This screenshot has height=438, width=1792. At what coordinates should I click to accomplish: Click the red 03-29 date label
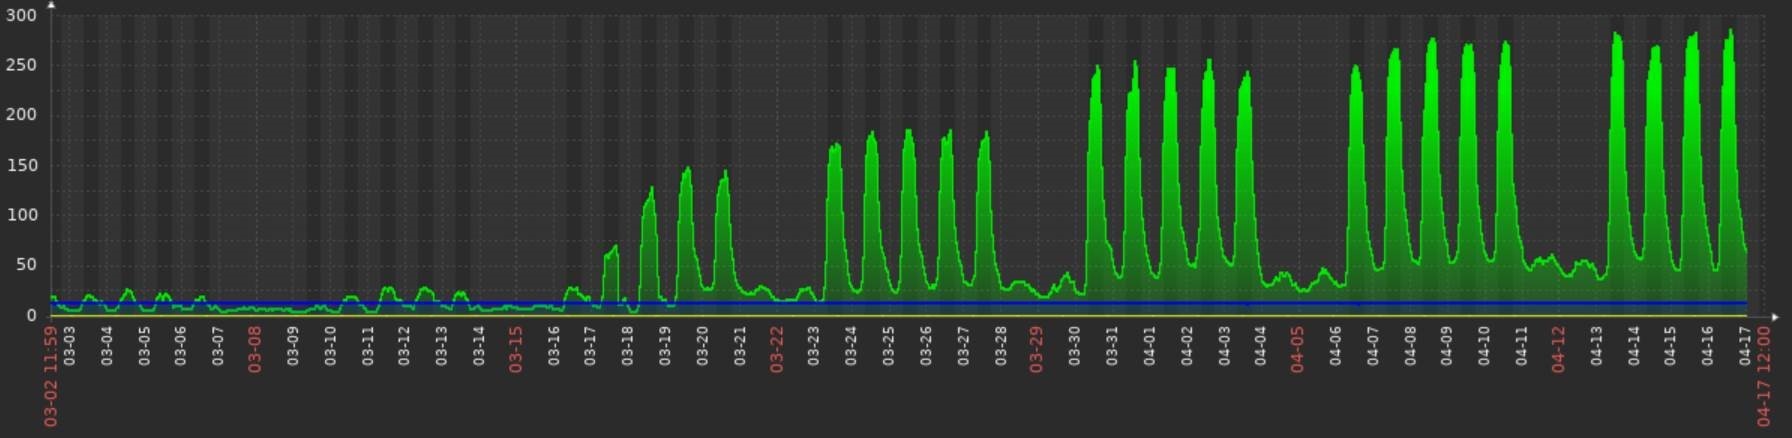click(1037, 349)
